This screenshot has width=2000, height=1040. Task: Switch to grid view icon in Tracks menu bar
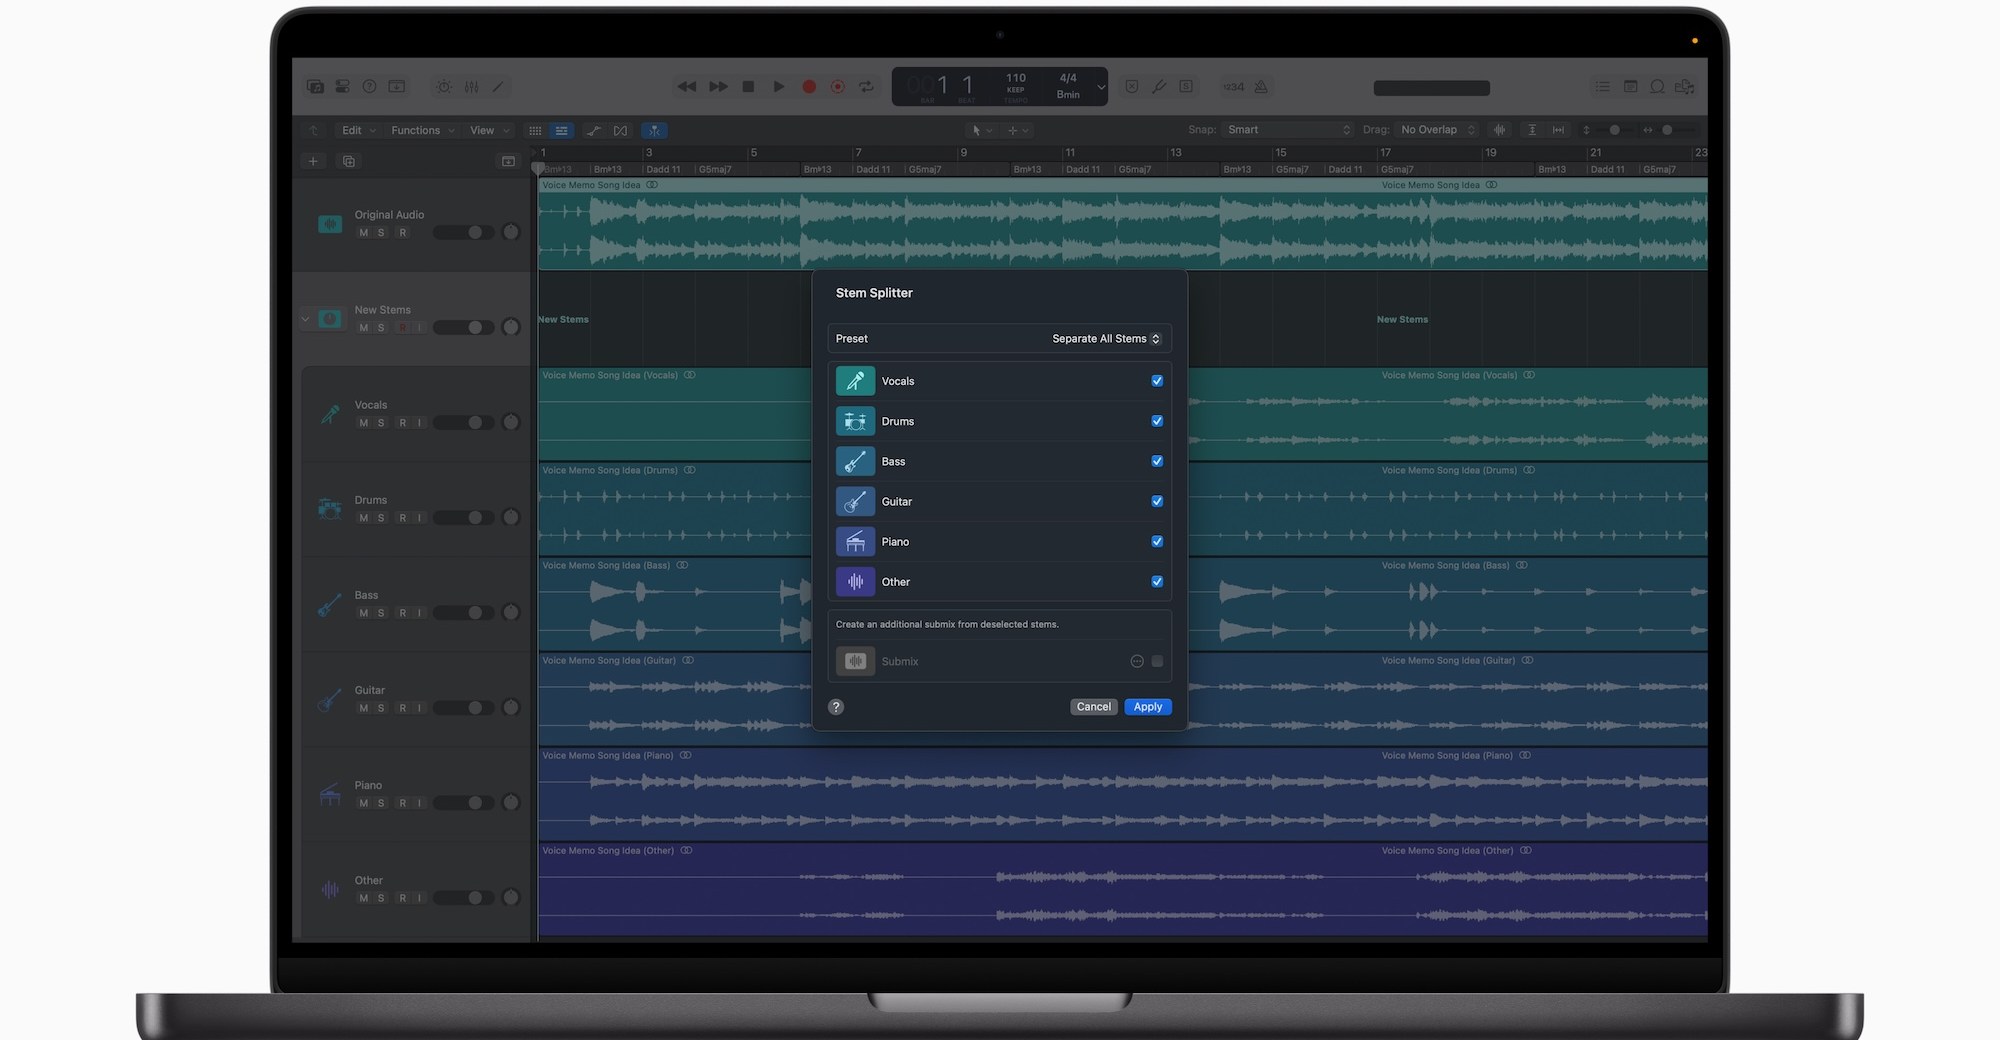(535, 131)
